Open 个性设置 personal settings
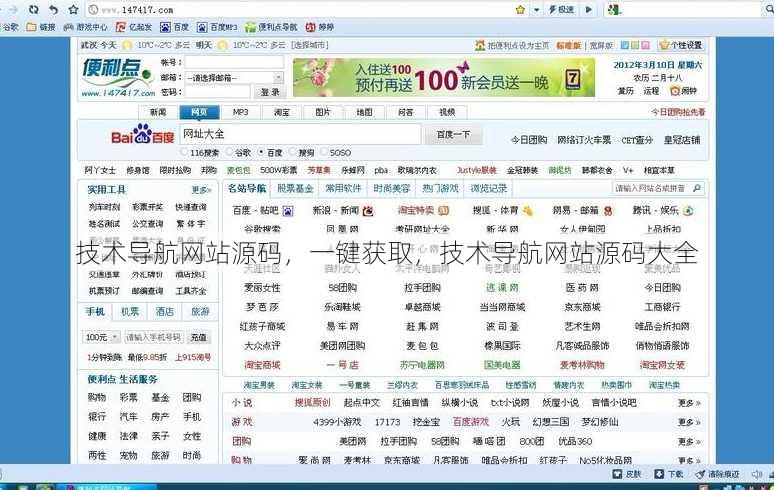The height and width of the screenshot is (490, 774). tap(681, 45)
